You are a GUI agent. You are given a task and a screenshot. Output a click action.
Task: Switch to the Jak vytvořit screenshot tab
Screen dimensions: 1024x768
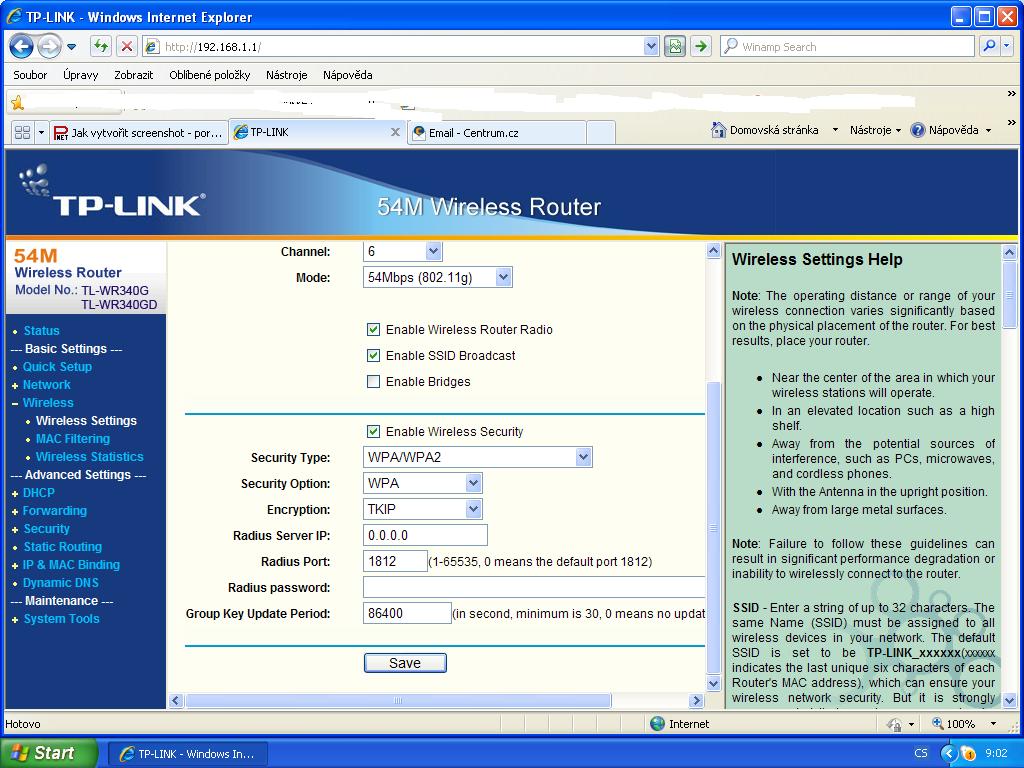139,133
